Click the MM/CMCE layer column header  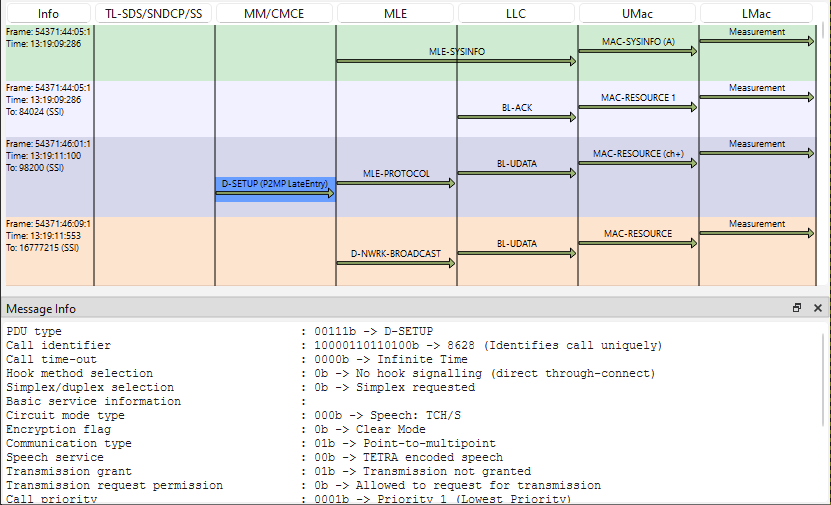coord(275,13)
